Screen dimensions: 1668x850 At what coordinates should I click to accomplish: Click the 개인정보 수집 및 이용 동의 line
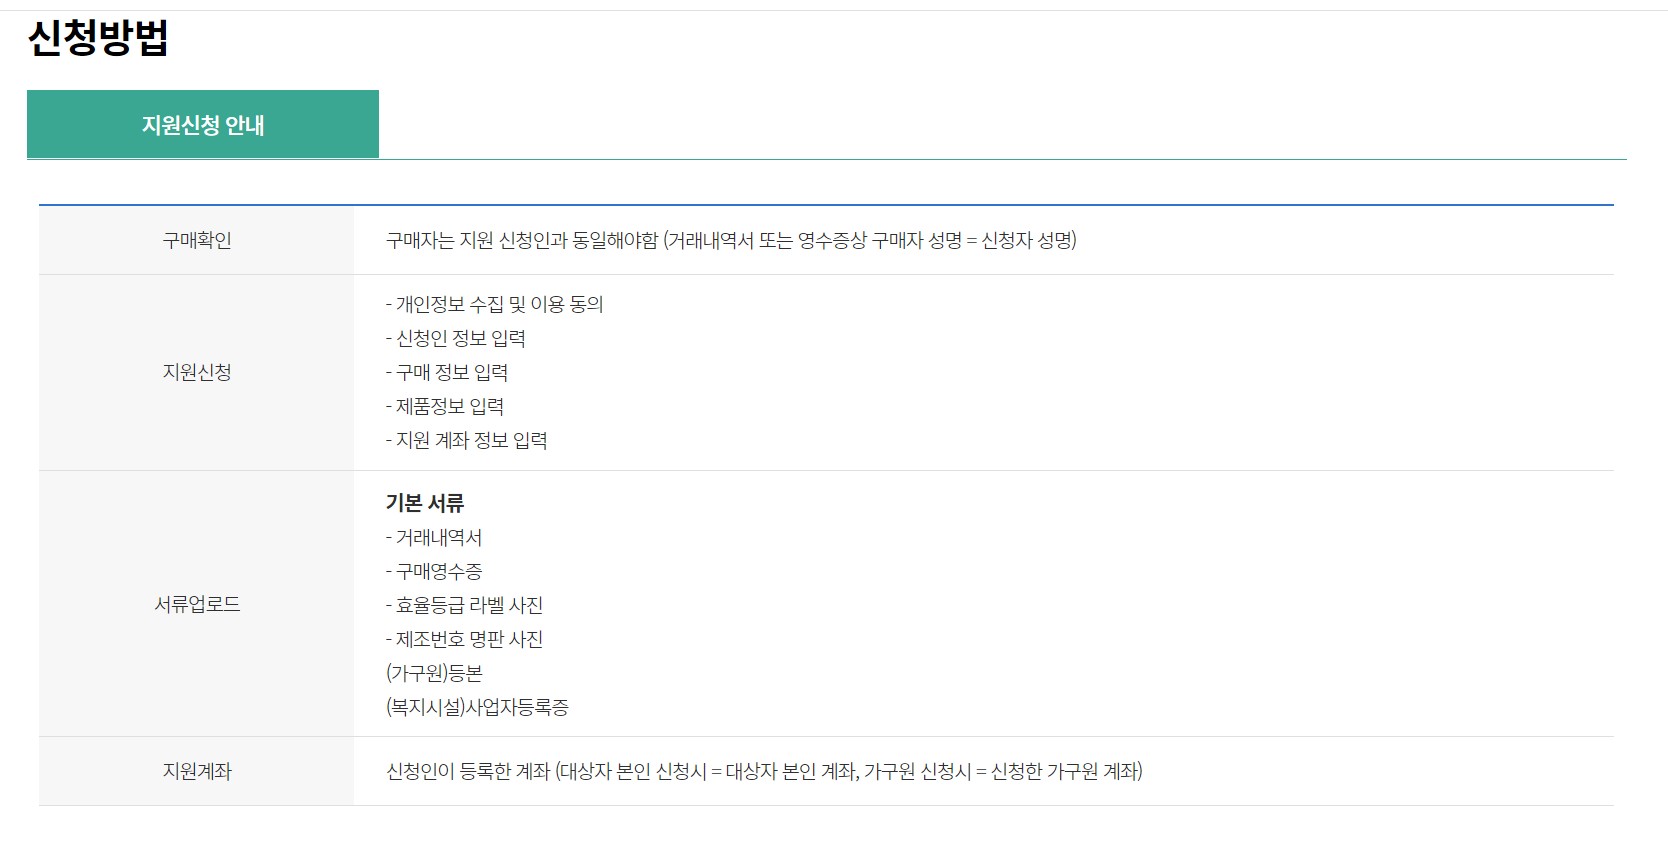pyautogui.click(x=495, y=304)
